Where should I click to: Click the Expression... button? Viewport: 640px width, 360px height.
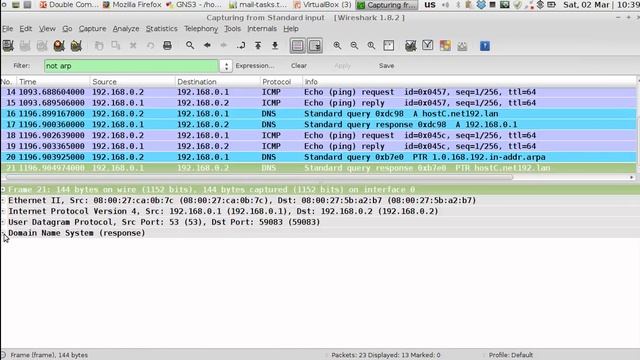pyautogui.click(x=255, y=66)
